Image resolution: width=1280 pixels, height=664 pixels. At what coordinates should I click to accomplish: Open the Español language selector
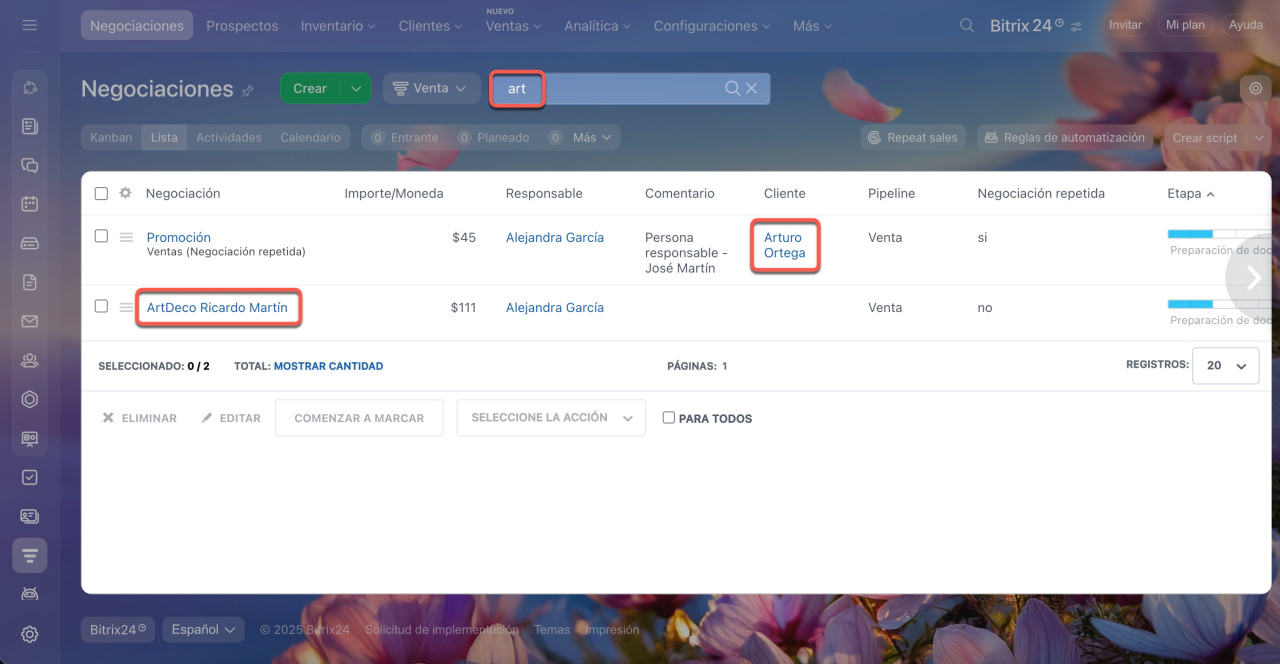tap(203, 629)
